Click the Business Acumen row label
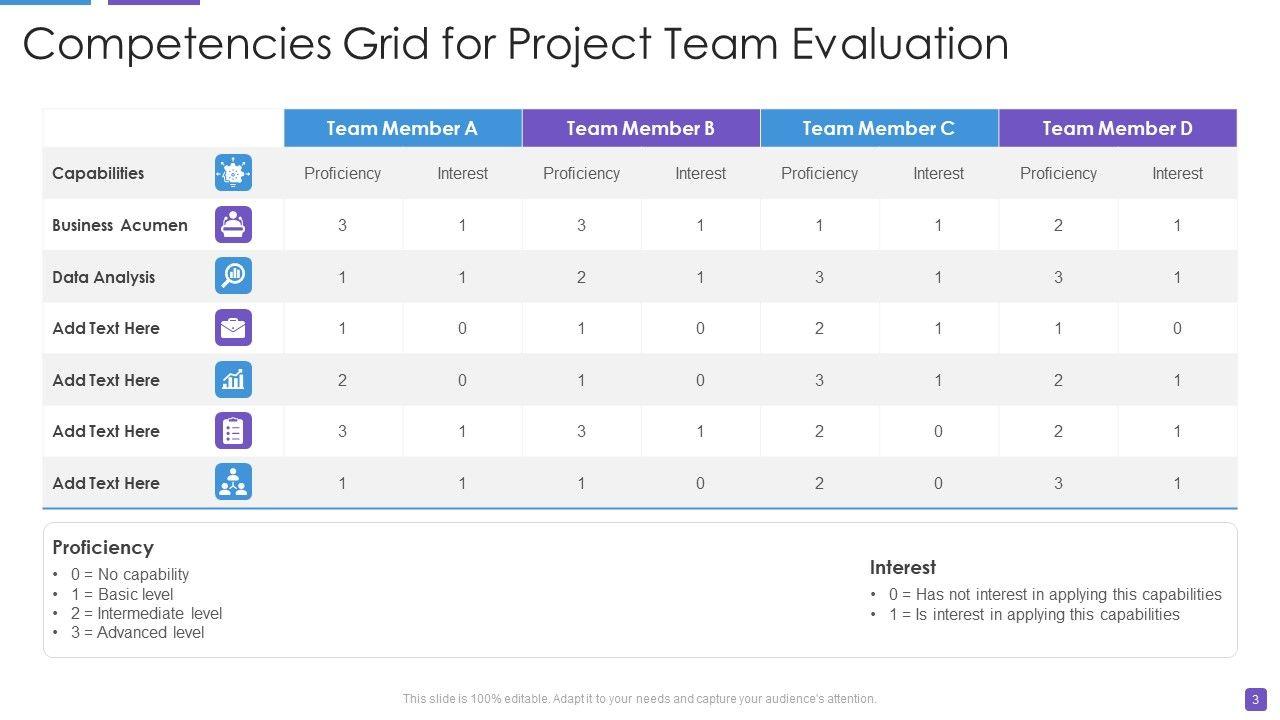 120,225
